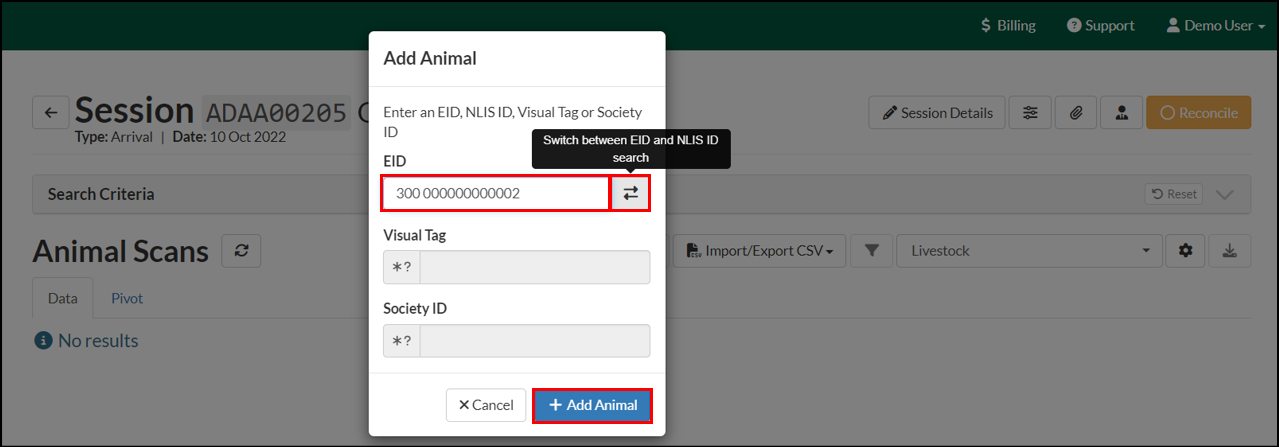Click the person icon button
Viewport: 1279px width, 447px height.
click(x=1122, y=113)
